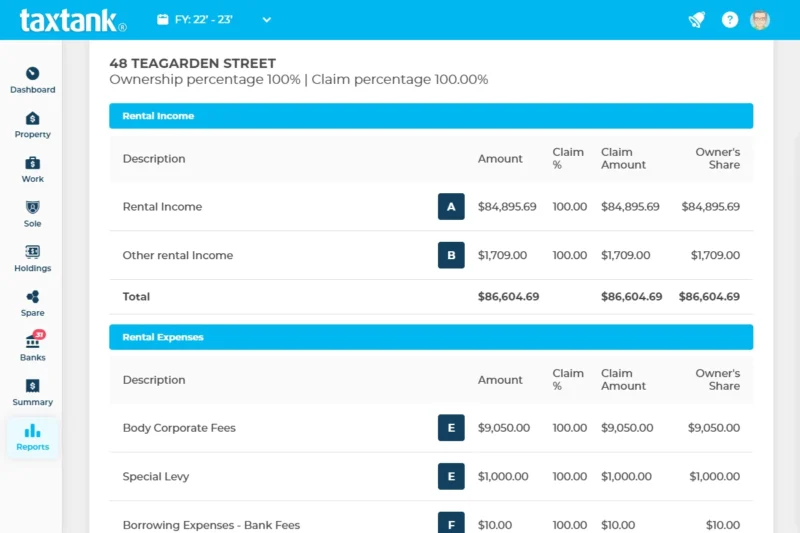The image size is (800, 533).
Task: Click the Total amount $86,604.69
Action: pos(508,297)
